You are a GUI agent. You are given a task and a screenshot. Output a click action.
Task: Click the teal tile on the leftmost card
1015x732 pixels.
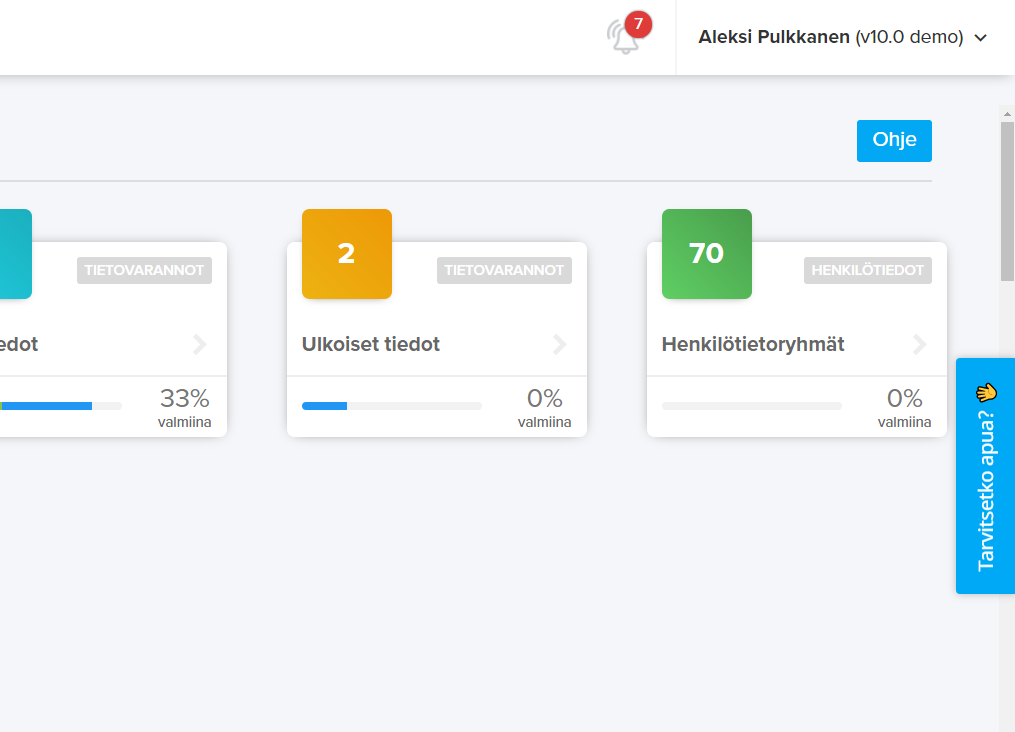[16, 254]
